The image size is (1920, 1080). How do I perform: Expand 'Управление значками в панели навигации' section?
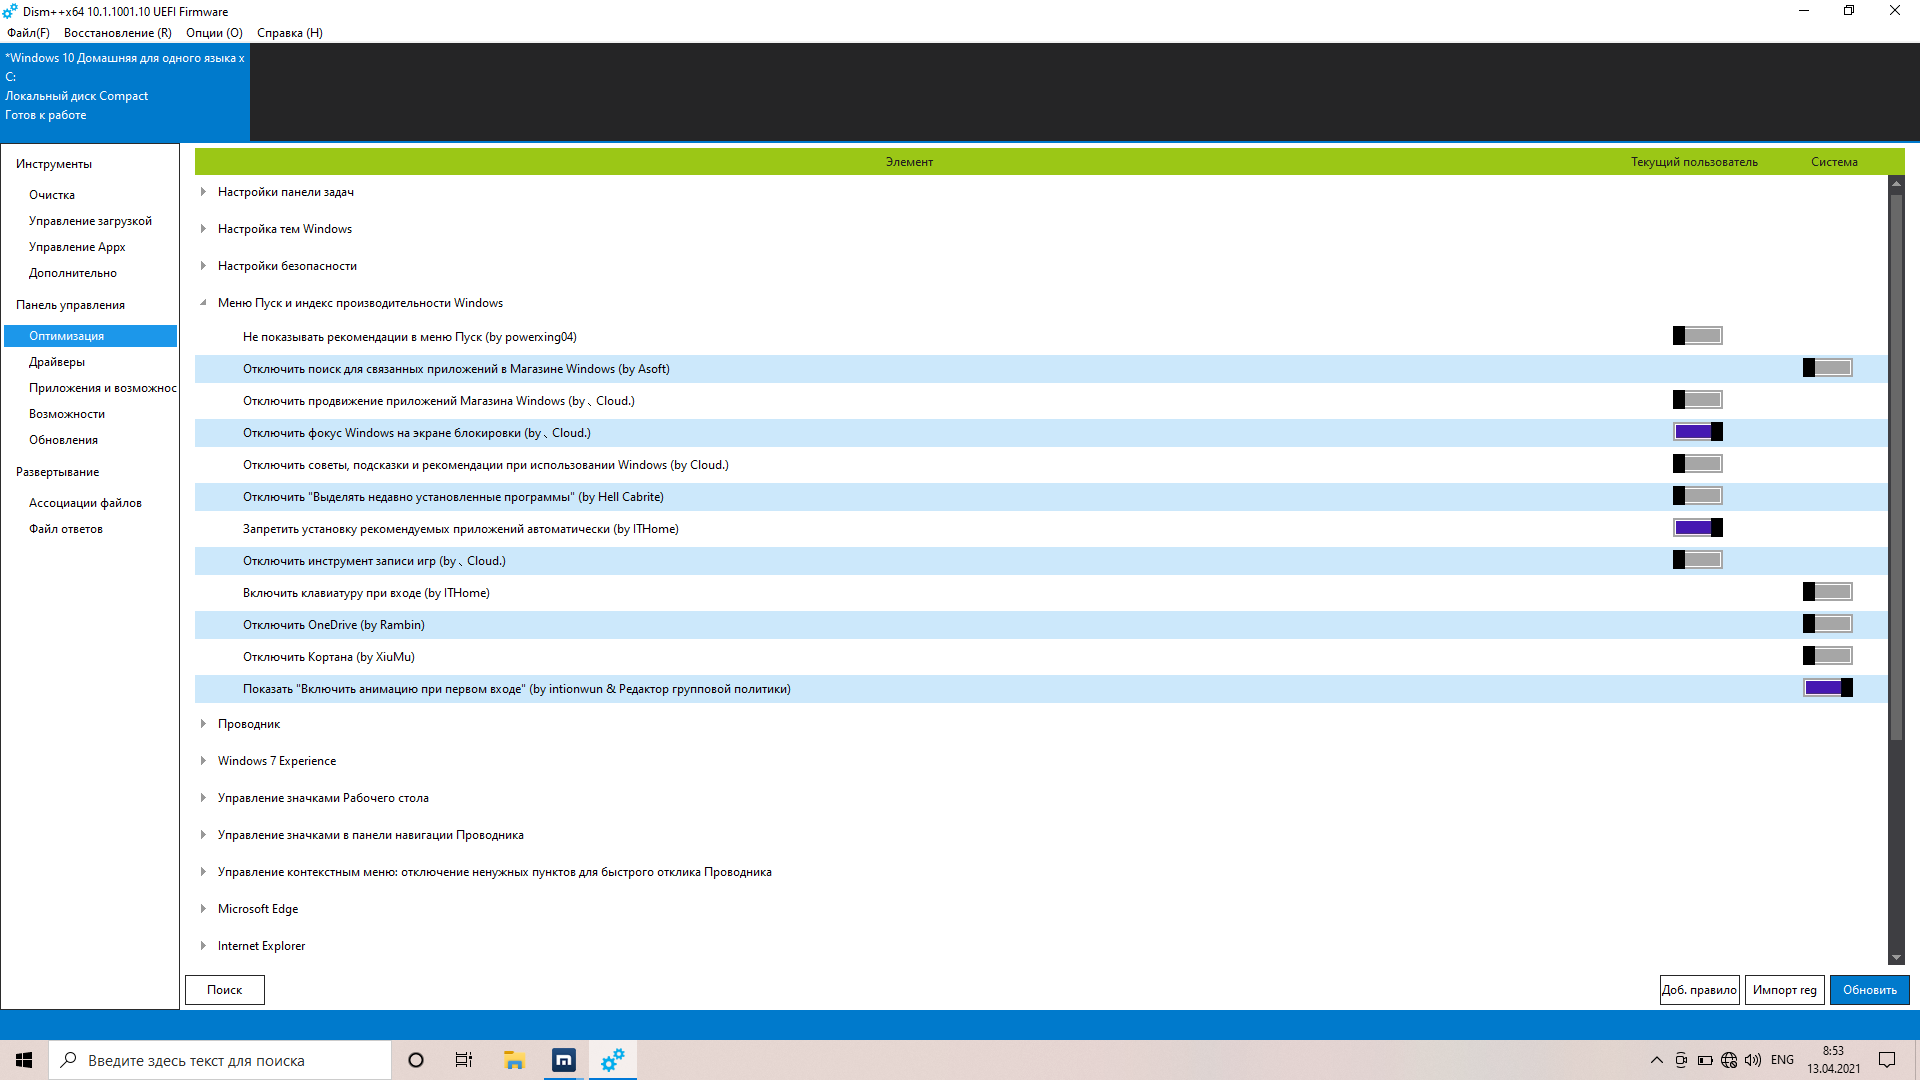pos(203,835)
